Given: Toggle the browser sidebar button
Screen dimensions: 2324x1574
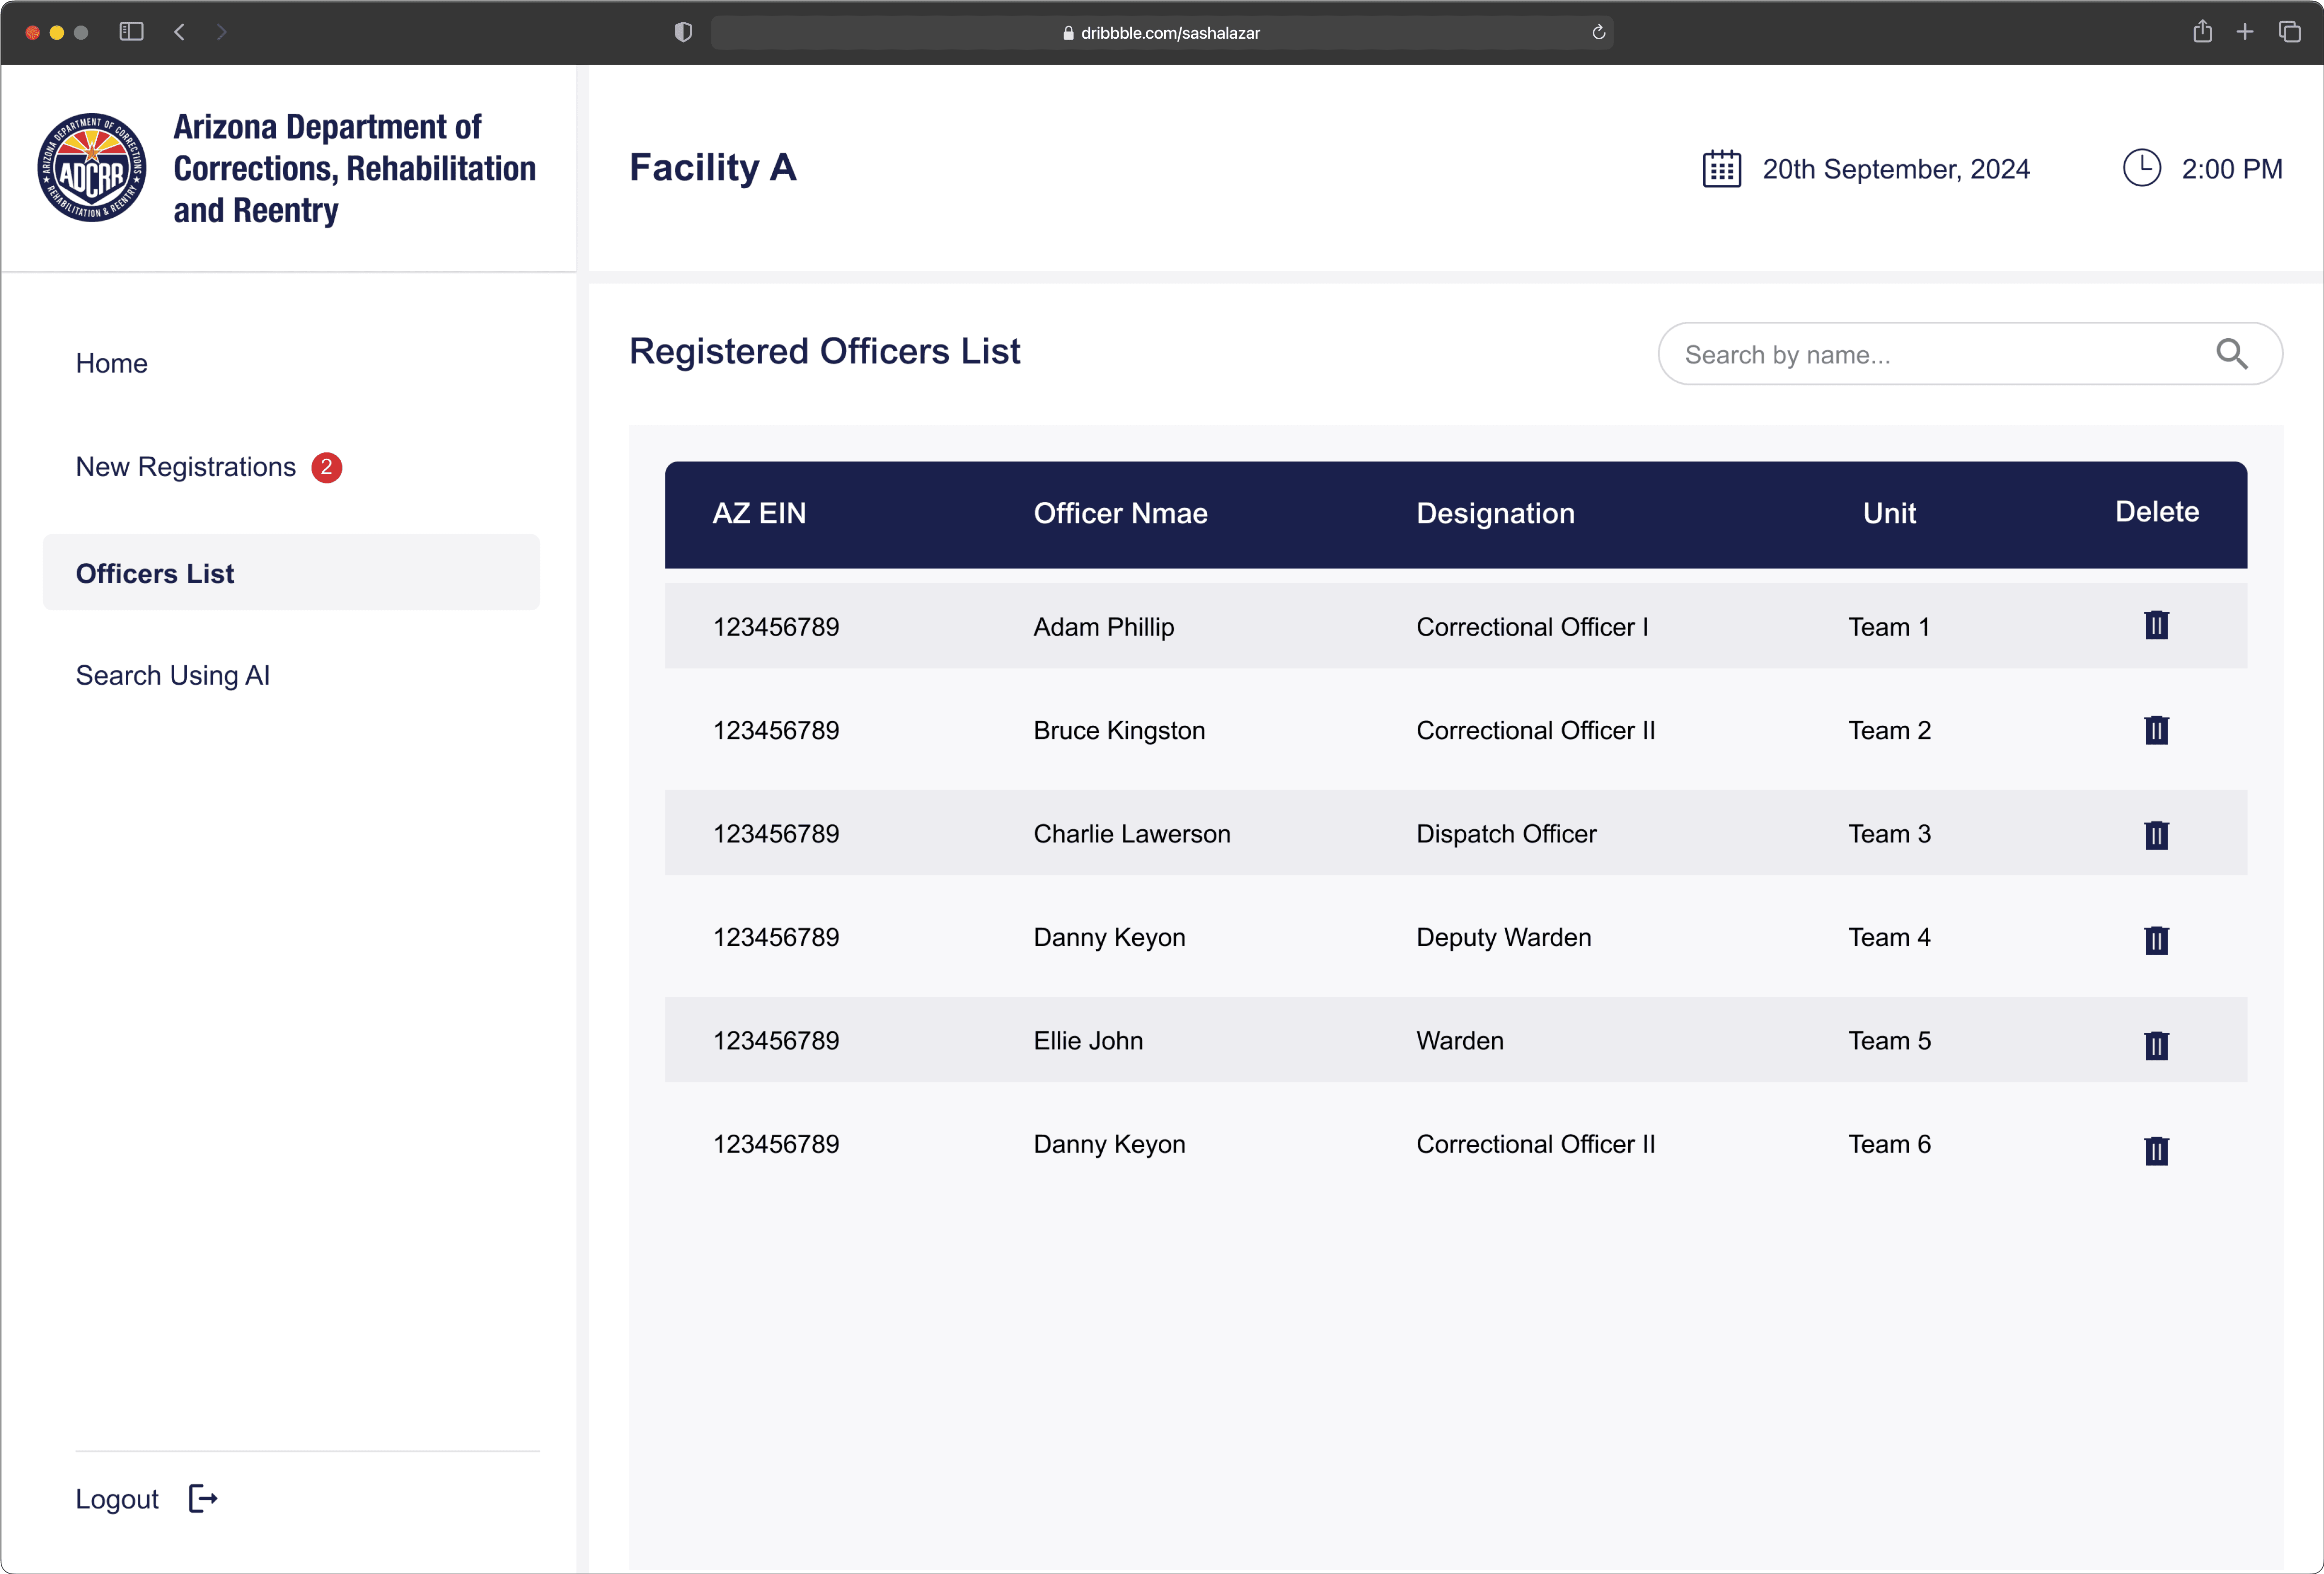Looking at the screenshot, I should tap(131, 32).
